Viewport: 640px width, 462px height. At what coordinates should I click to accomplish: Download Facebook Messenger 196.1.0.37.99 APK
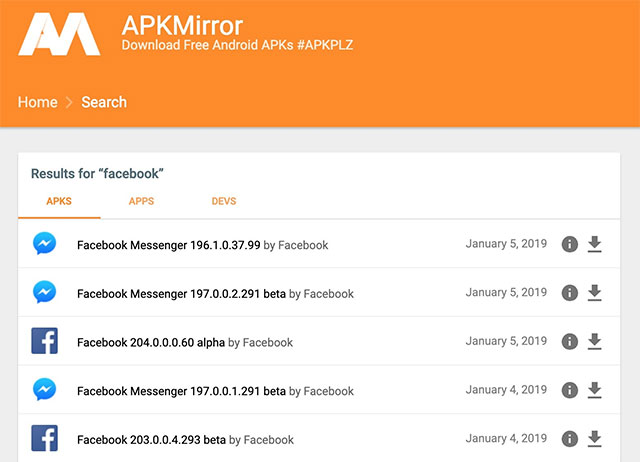point(594,244)
